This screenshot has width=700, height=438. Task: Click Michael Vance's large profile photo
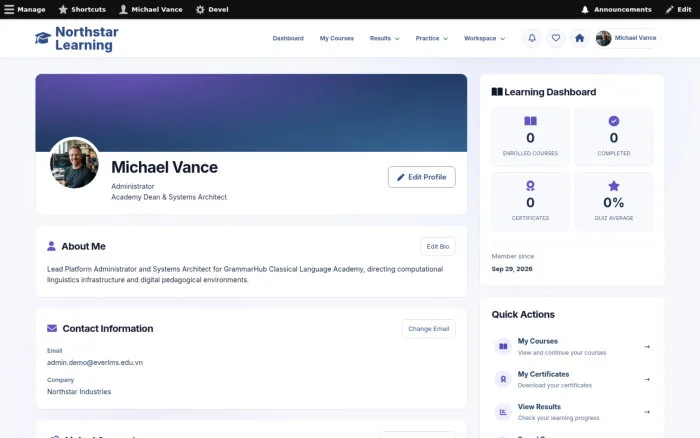pos(75,163)
